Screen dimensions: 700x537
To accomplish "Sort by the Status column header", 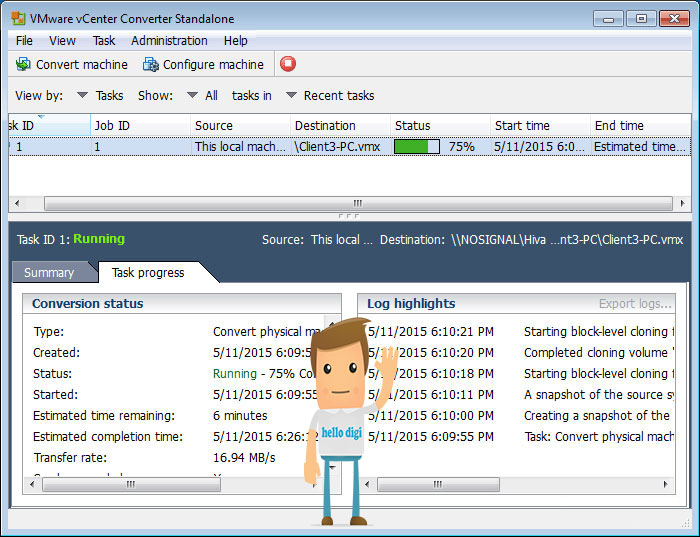I will (441, 125).
